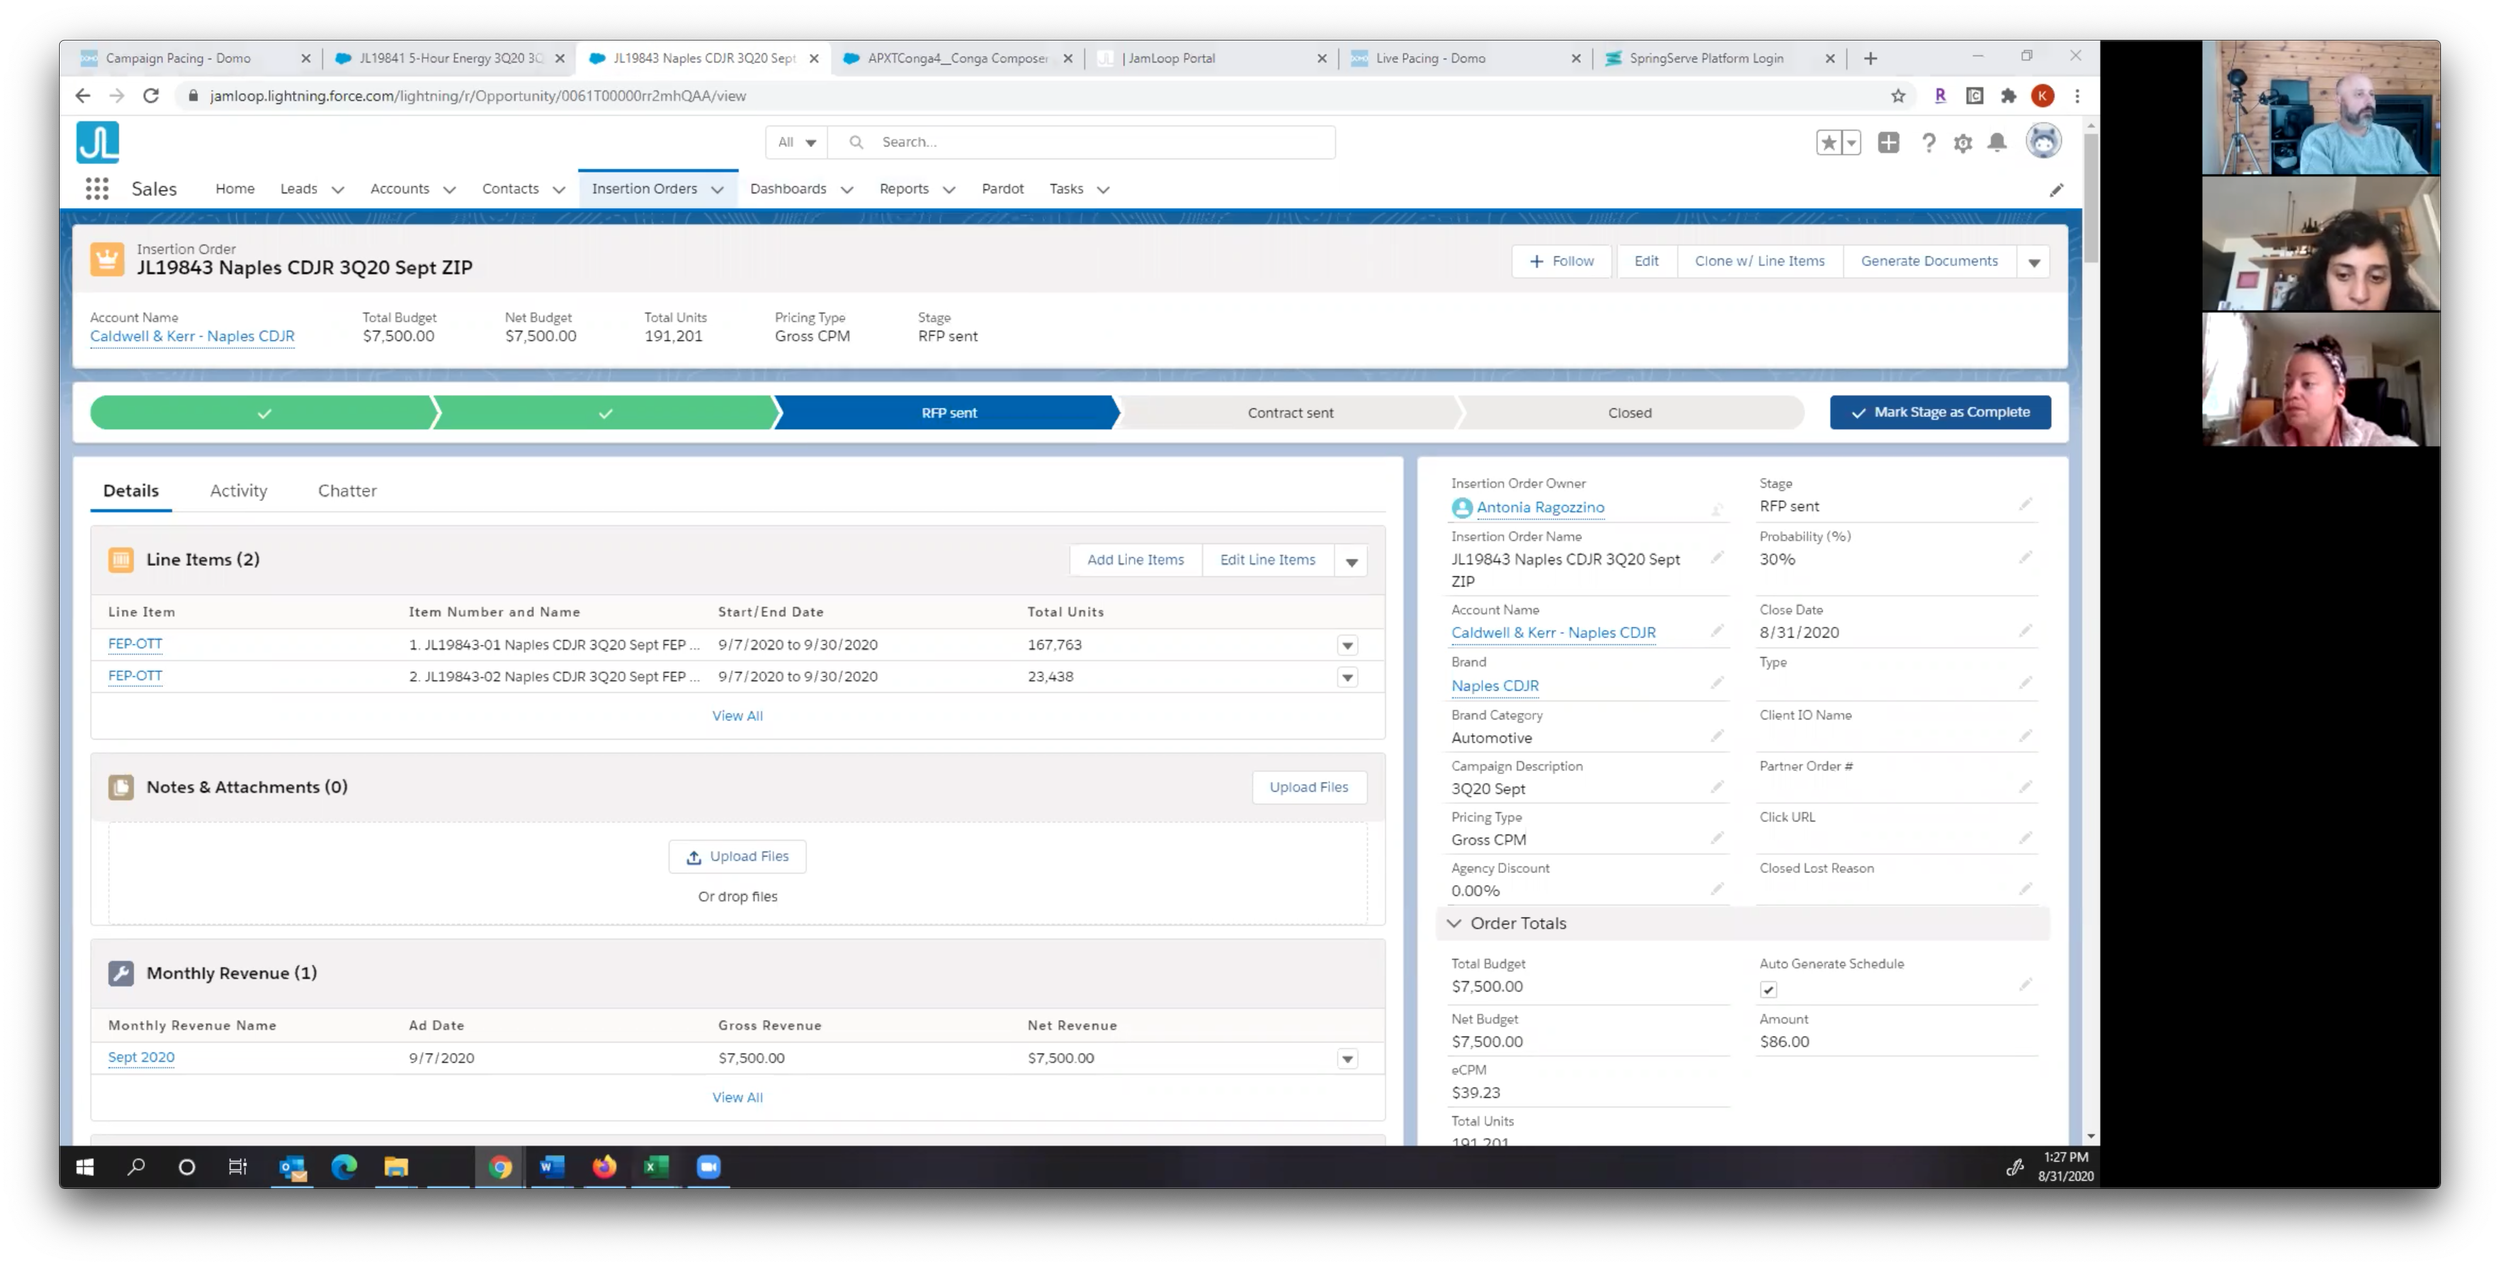
Task: Open Sept 2020 revenue row dropdown
Action: [1347, 1059]
